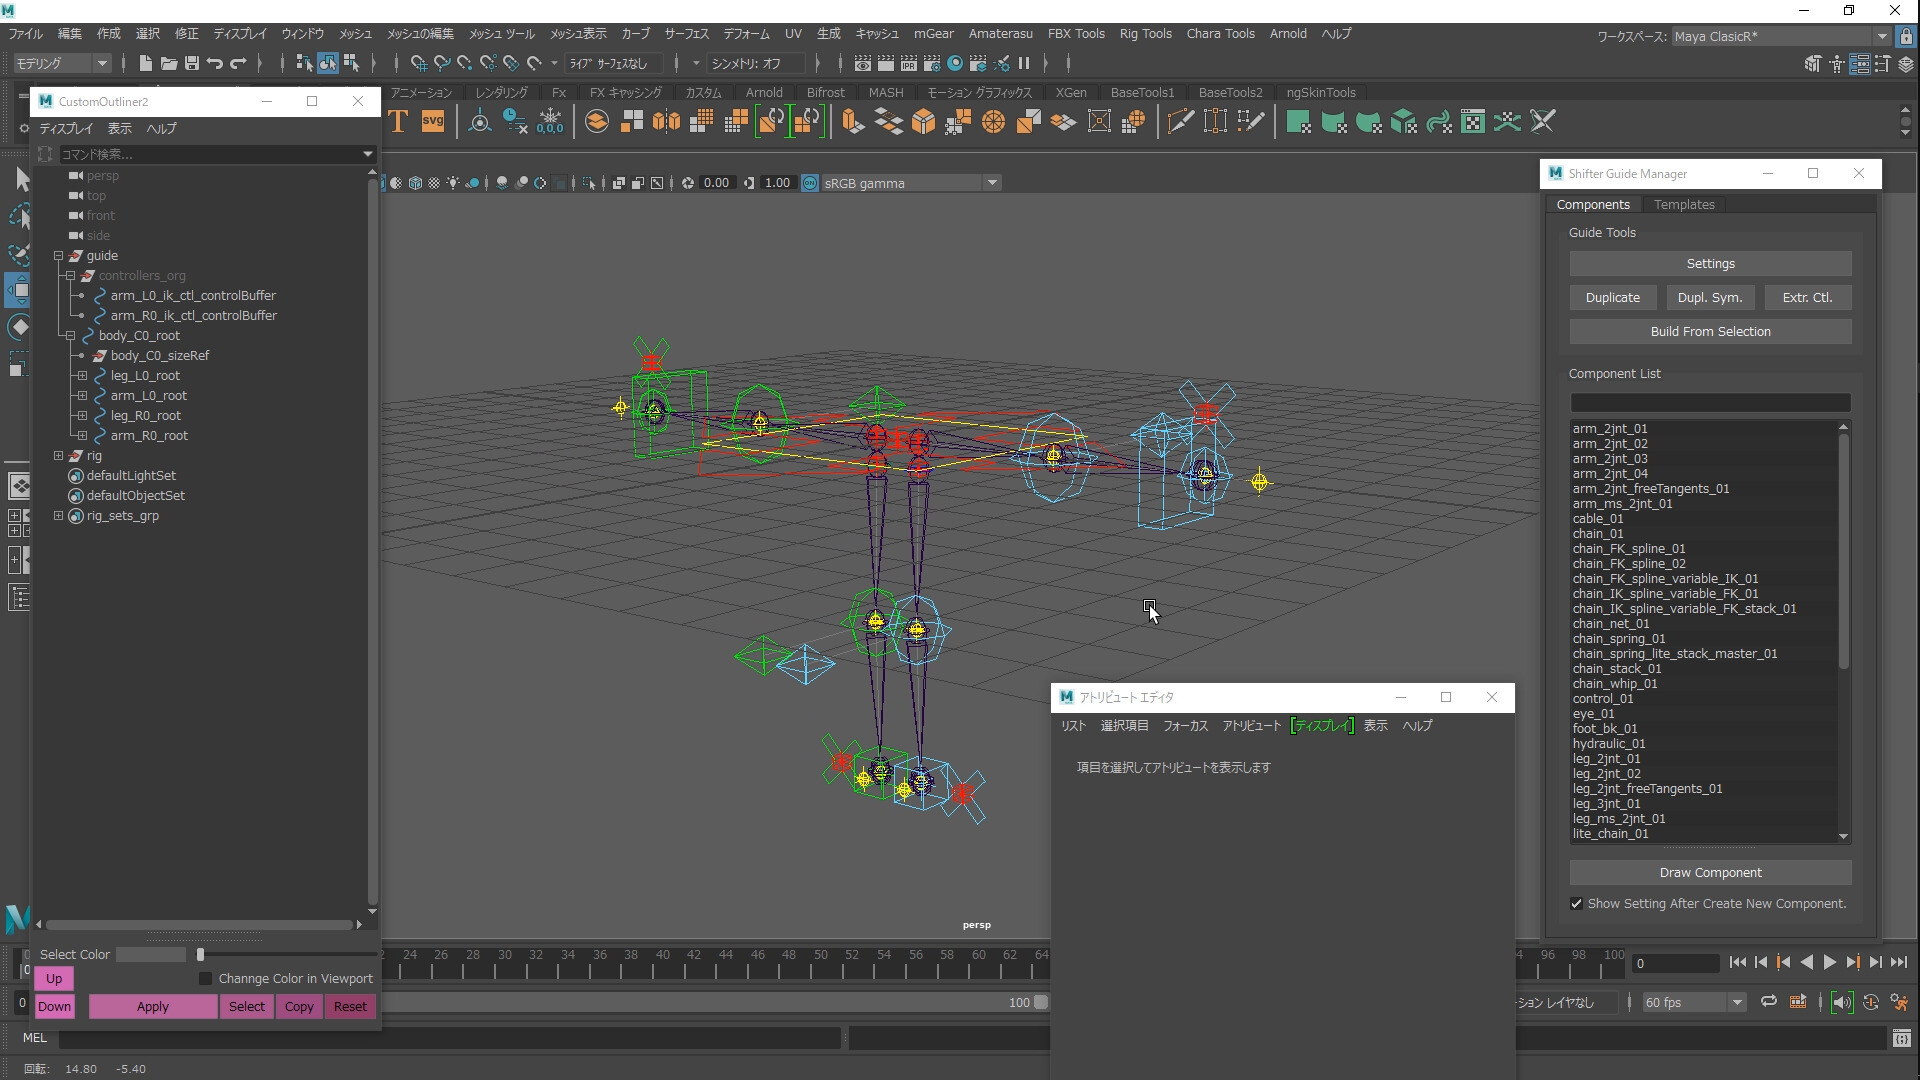Click the open scene folder icon

[169, 63]
